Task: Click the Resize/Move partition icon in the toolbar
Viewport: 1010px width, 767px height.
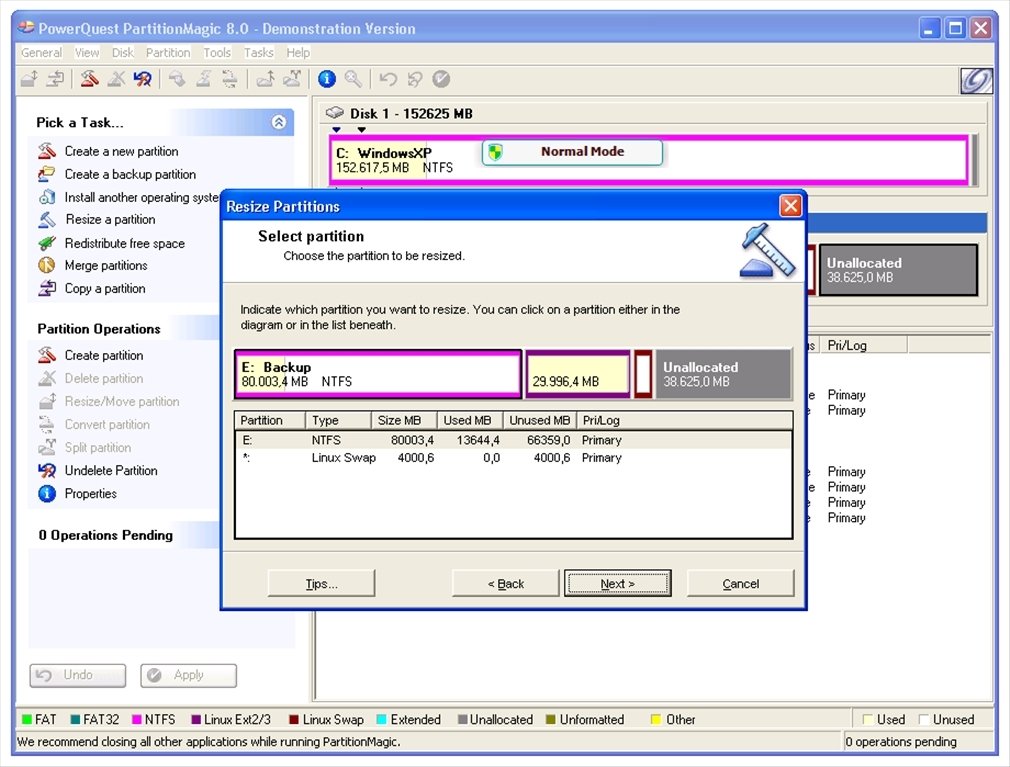Action: [30, 79]
